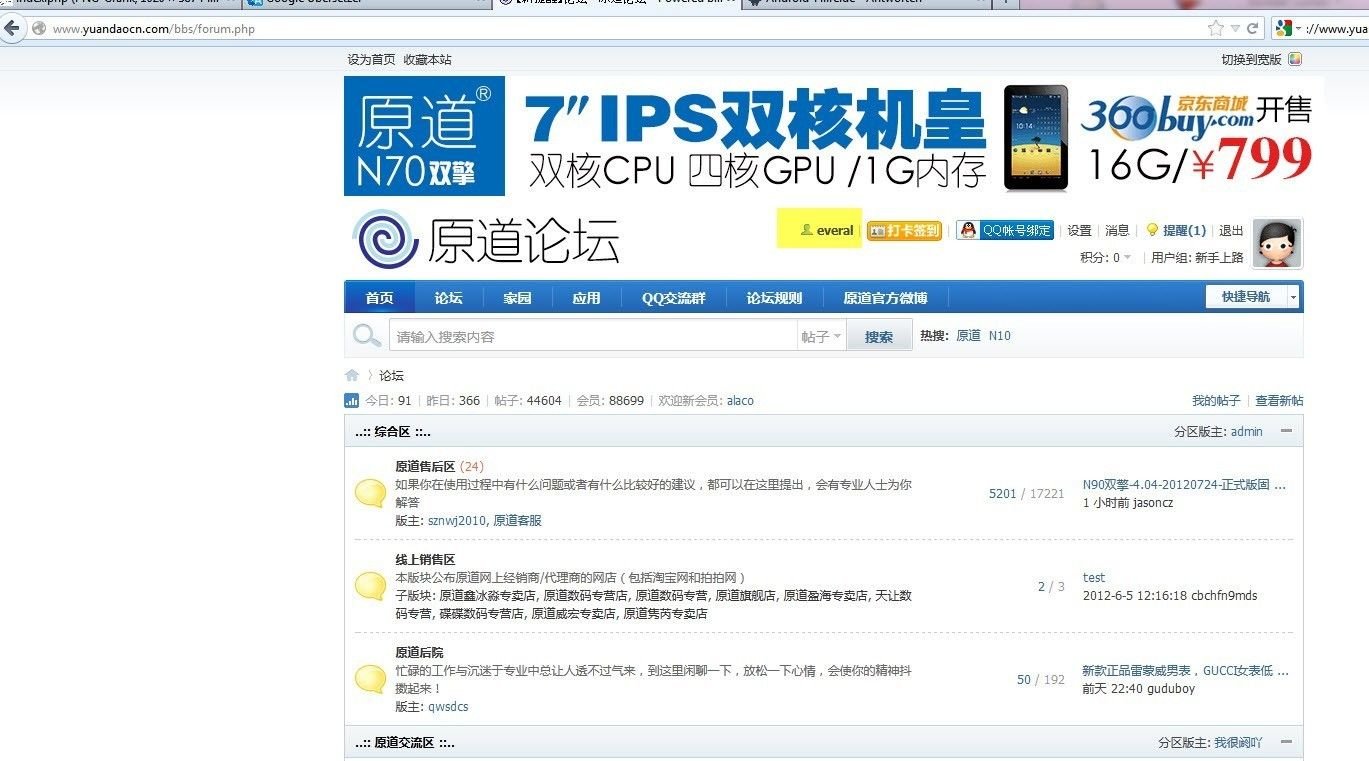
Task: Reload the page with the refresh icon
Action: point(1252,29)
